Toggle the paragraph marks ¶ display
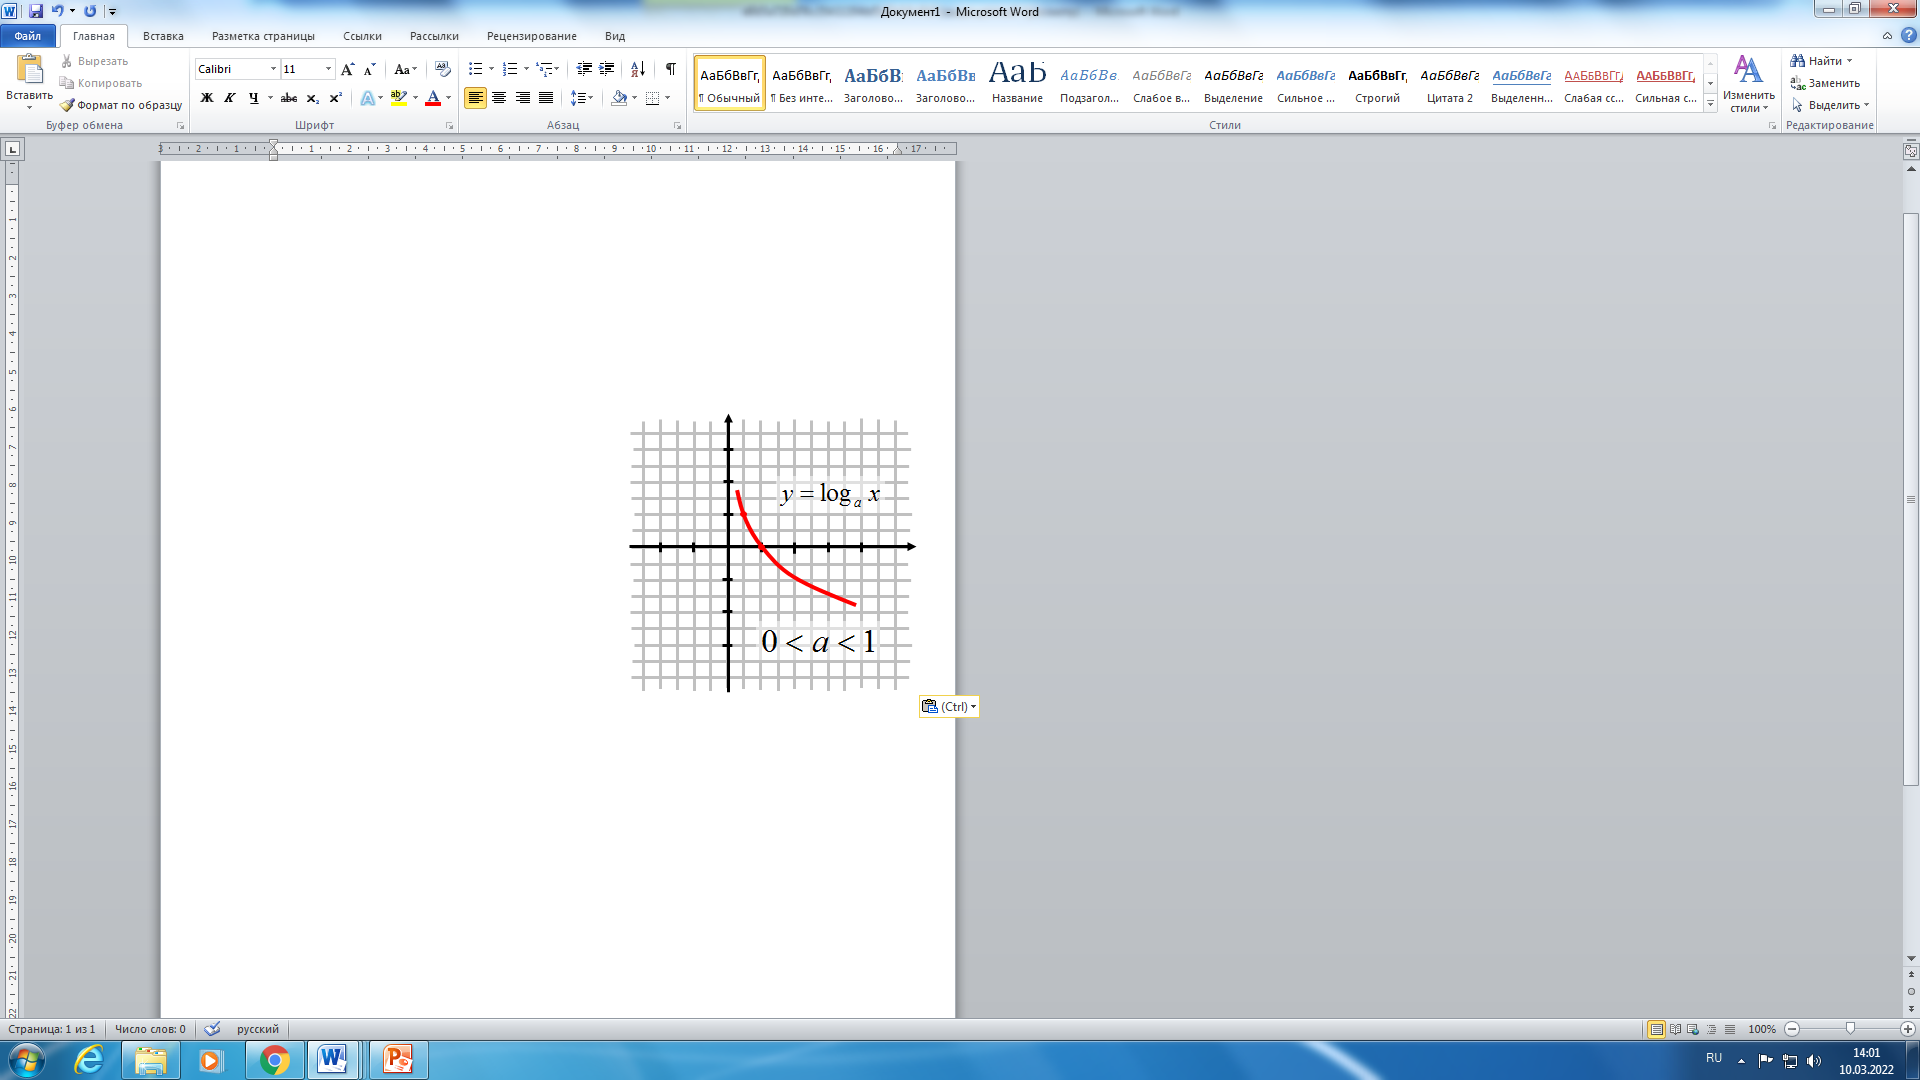 671,69
